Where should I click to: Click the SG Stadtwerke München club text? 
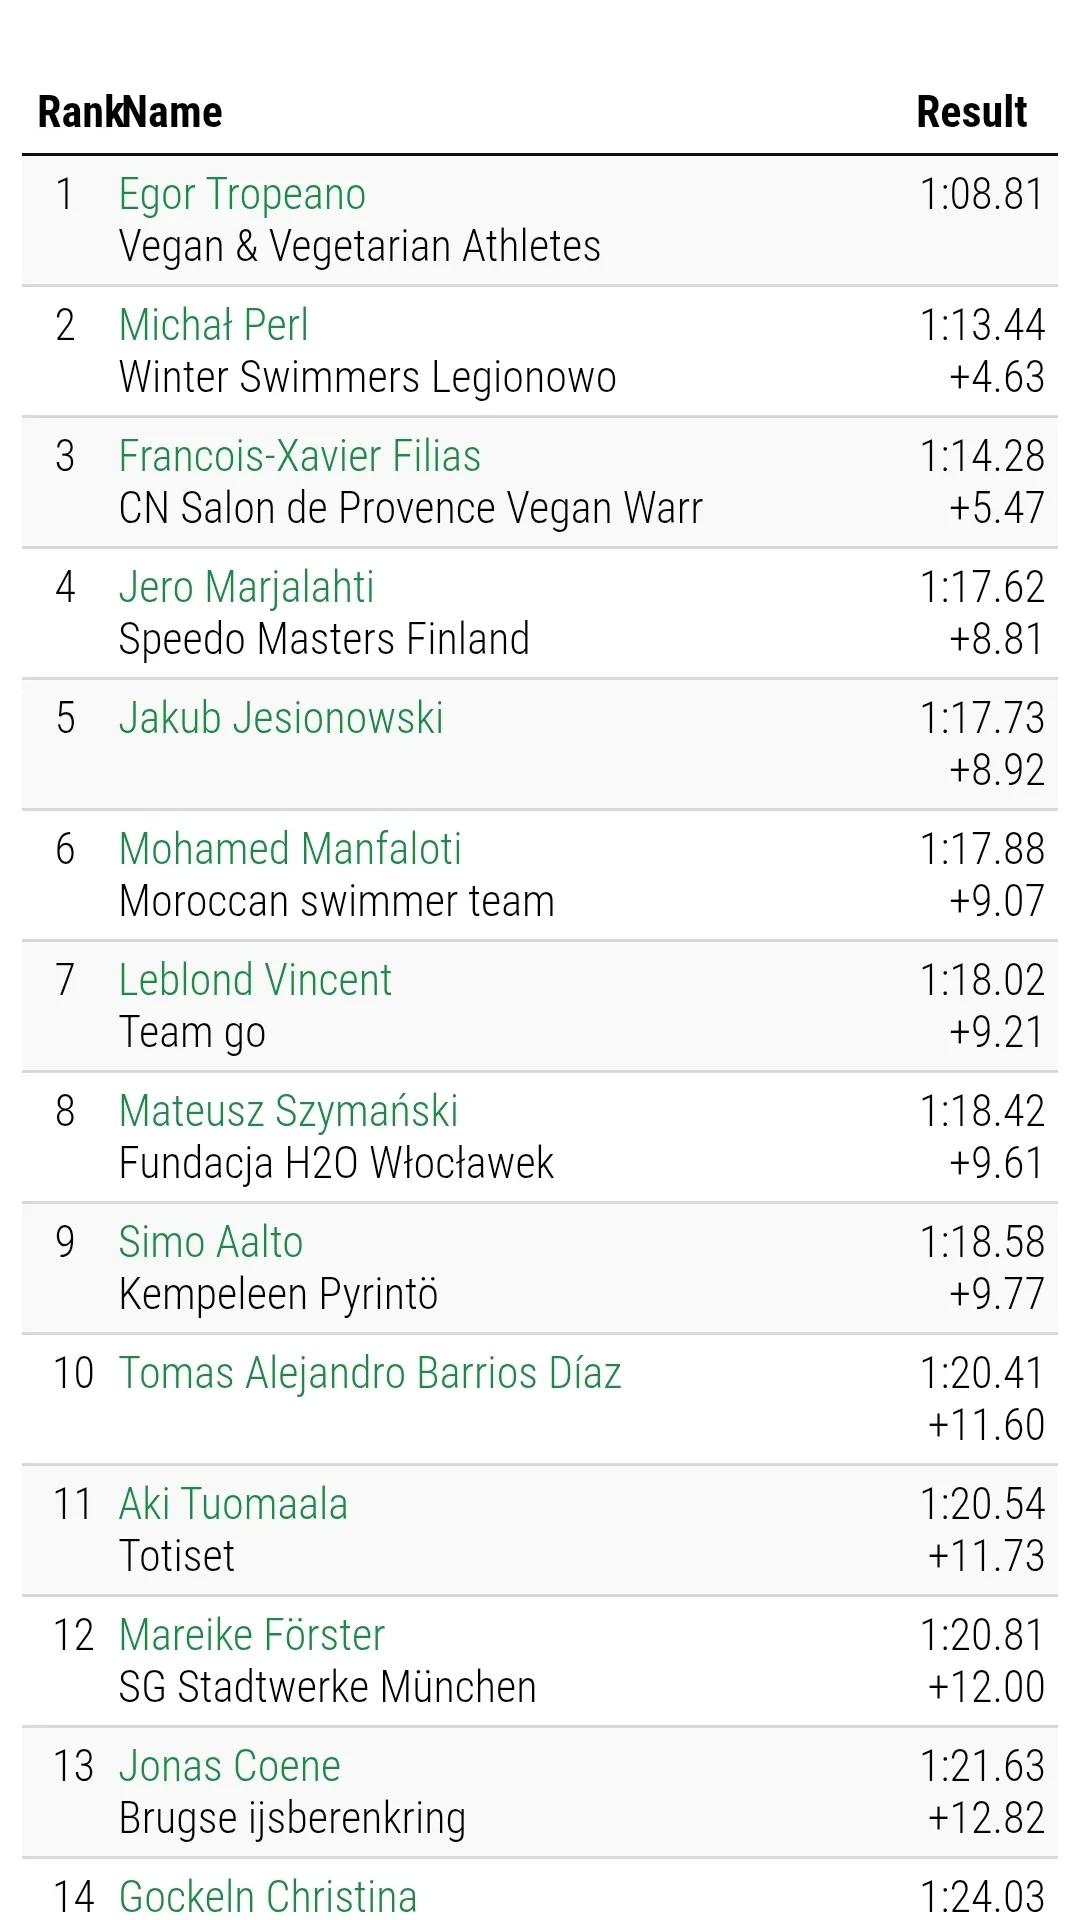pyautogui.click(x=327, y=1687)
